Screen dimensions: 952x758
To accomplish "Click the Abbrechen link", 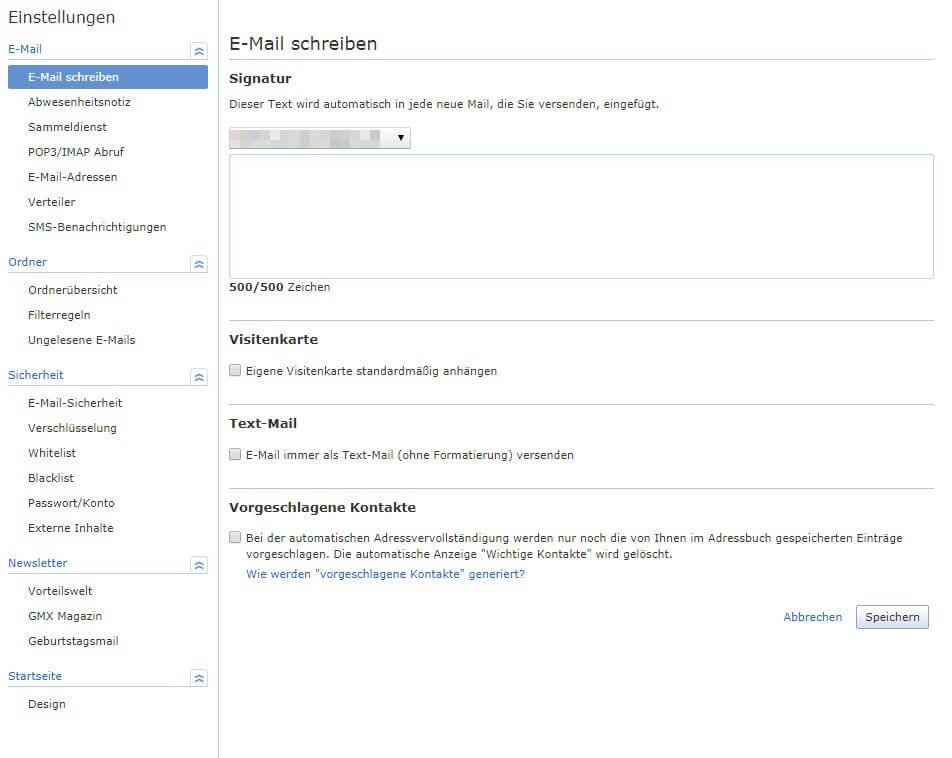I will point(812,617).
